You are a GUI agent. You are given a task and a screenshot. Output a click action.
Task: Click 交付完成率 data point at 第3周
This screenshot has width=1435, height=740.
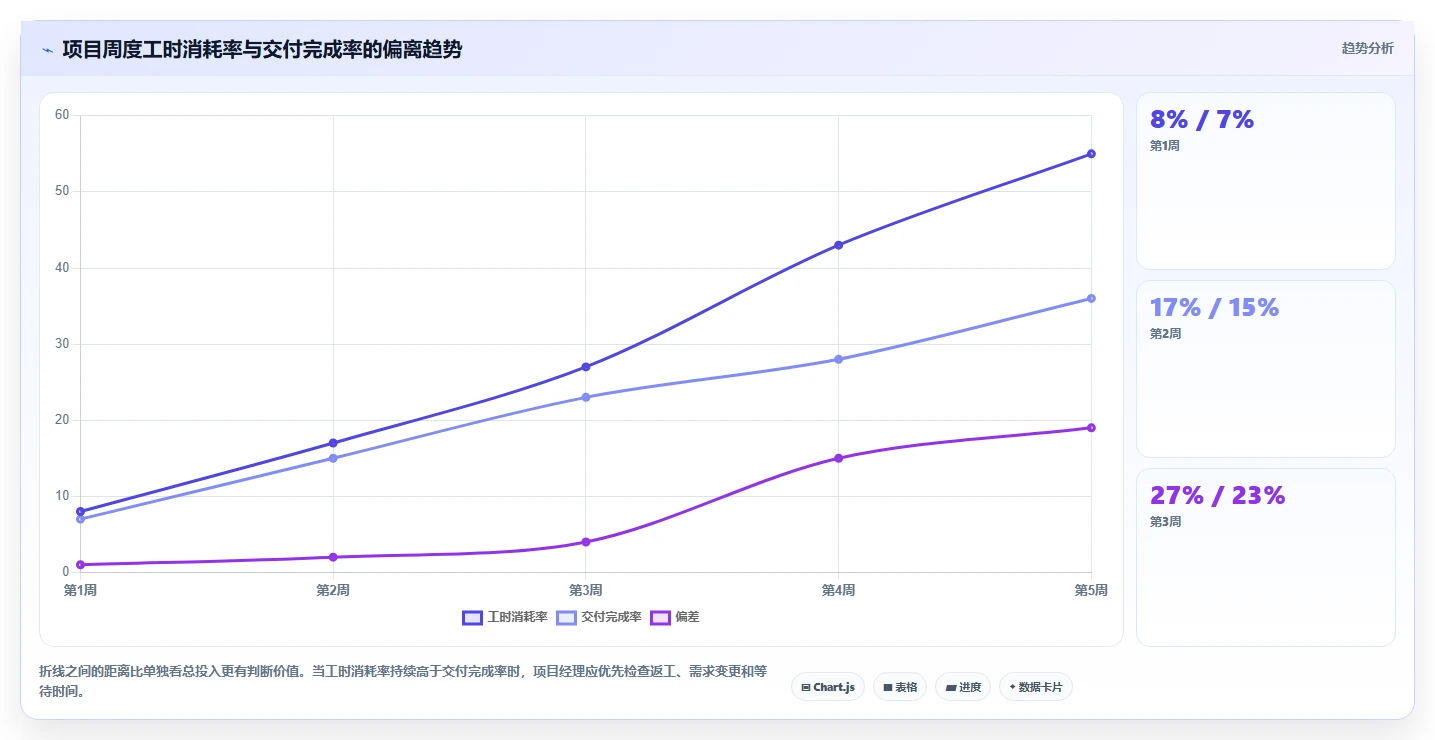coord(586,397)
